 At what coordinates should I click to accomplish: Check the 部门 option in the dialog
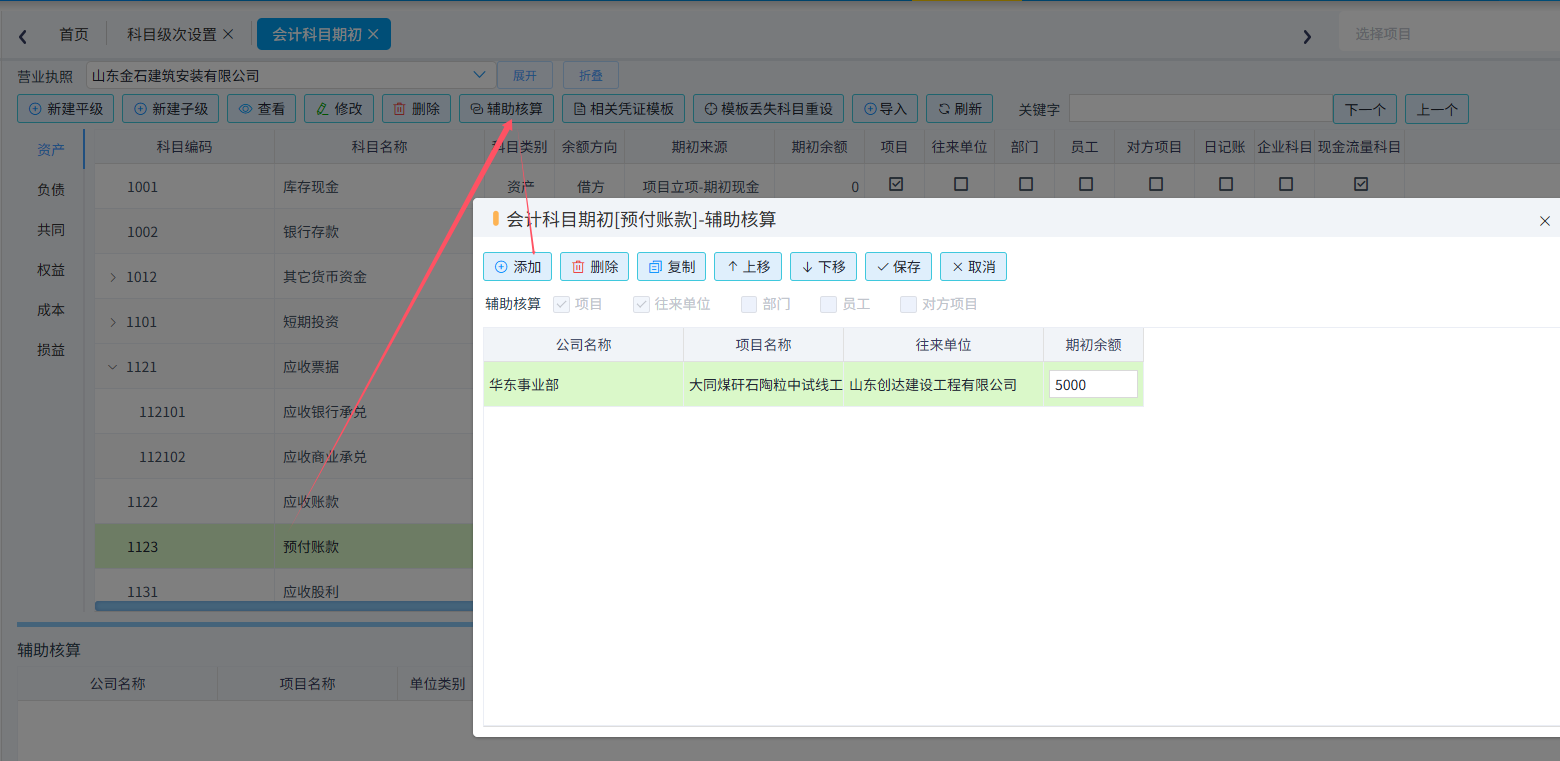click(x=749, y=304)
